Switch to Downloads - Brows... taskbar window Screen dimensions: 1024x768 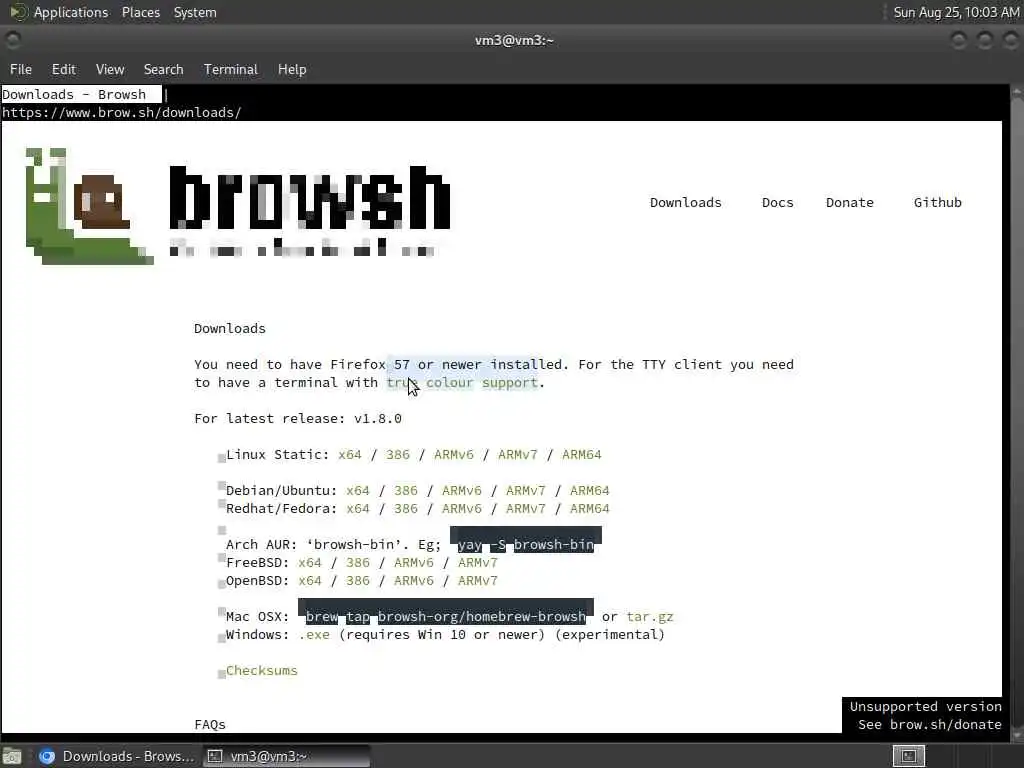116,756
